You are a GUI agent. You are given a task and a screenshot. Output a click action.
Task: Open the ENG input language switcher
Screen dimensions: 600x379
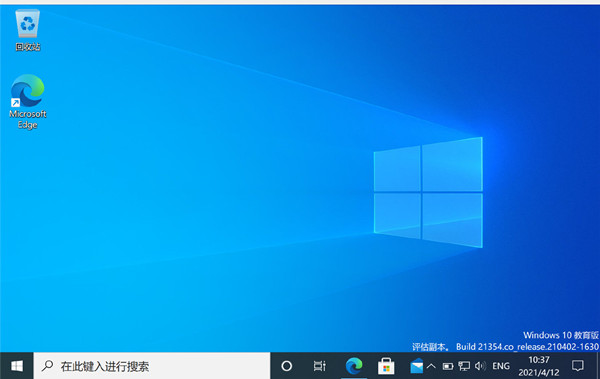pos(501,366)
